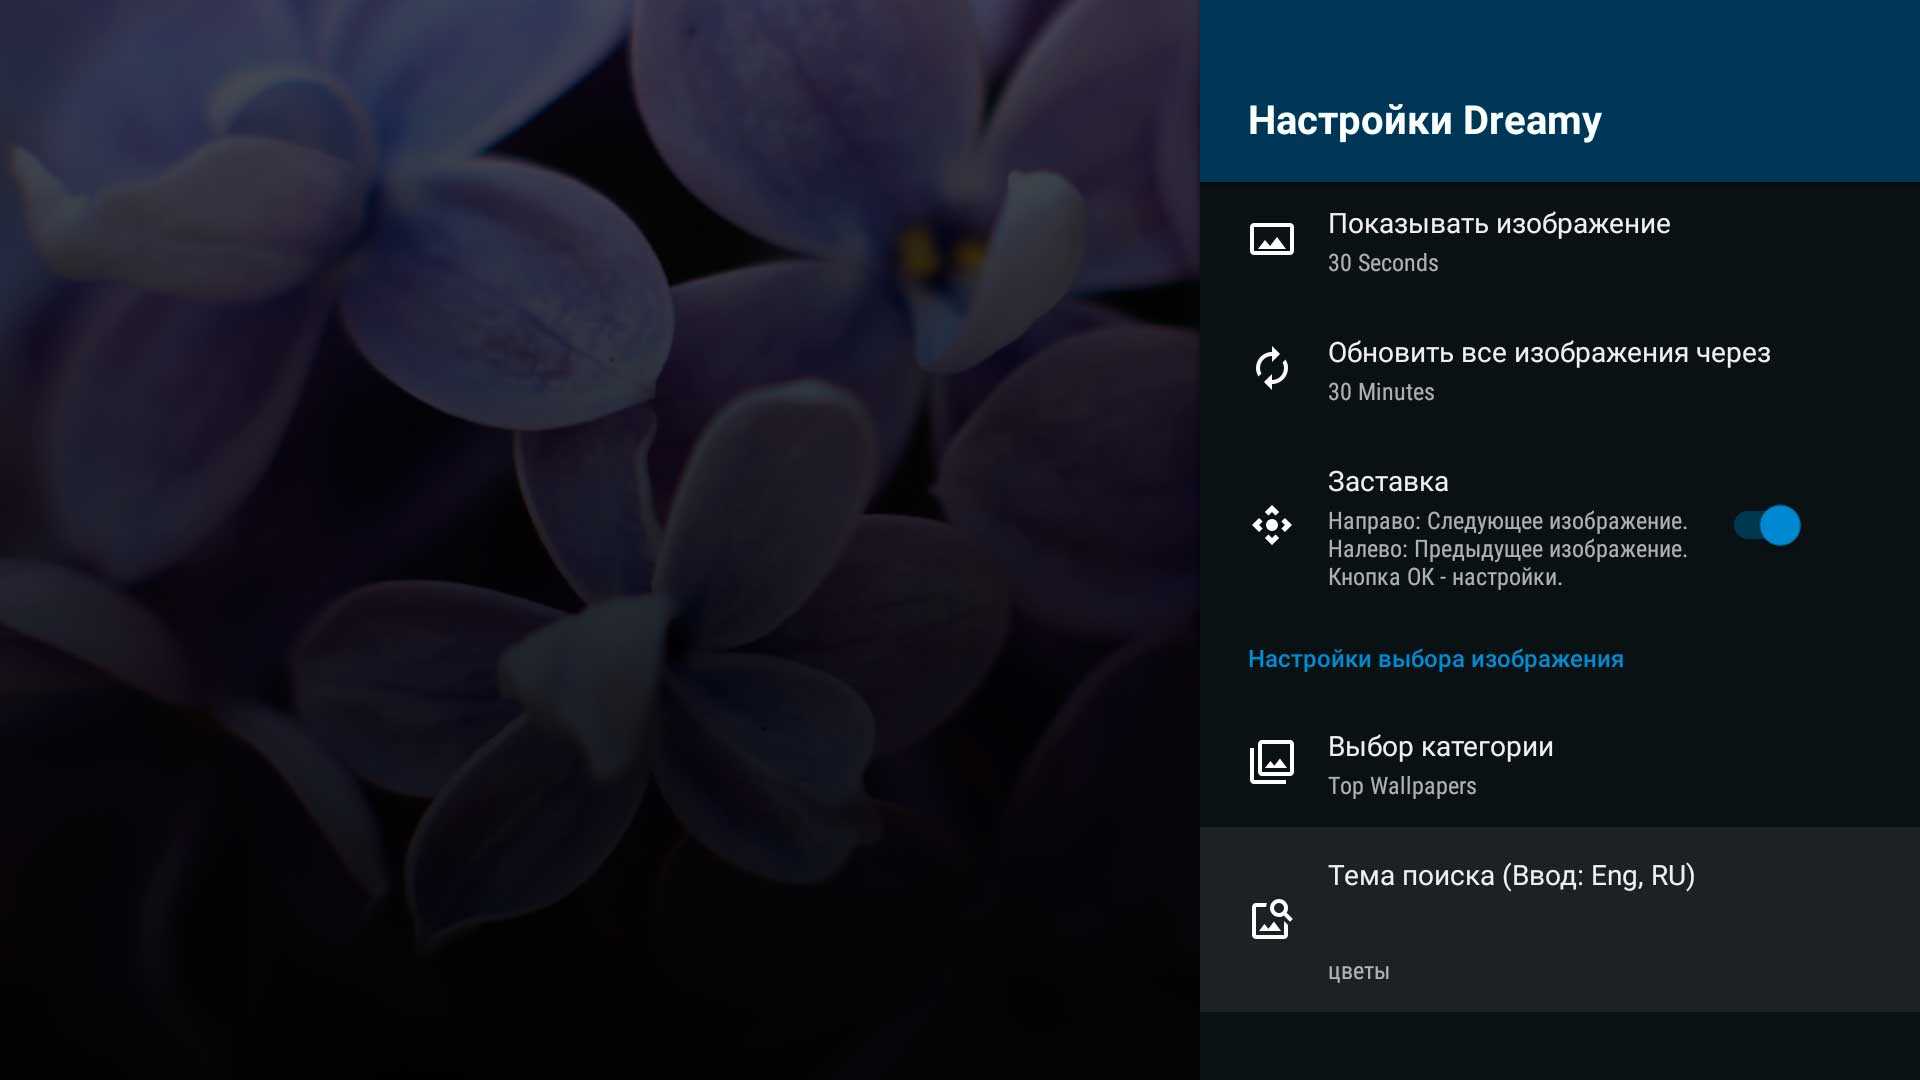
Task: Open Обновить все изображения через setting
Action: click(1560, 370)
